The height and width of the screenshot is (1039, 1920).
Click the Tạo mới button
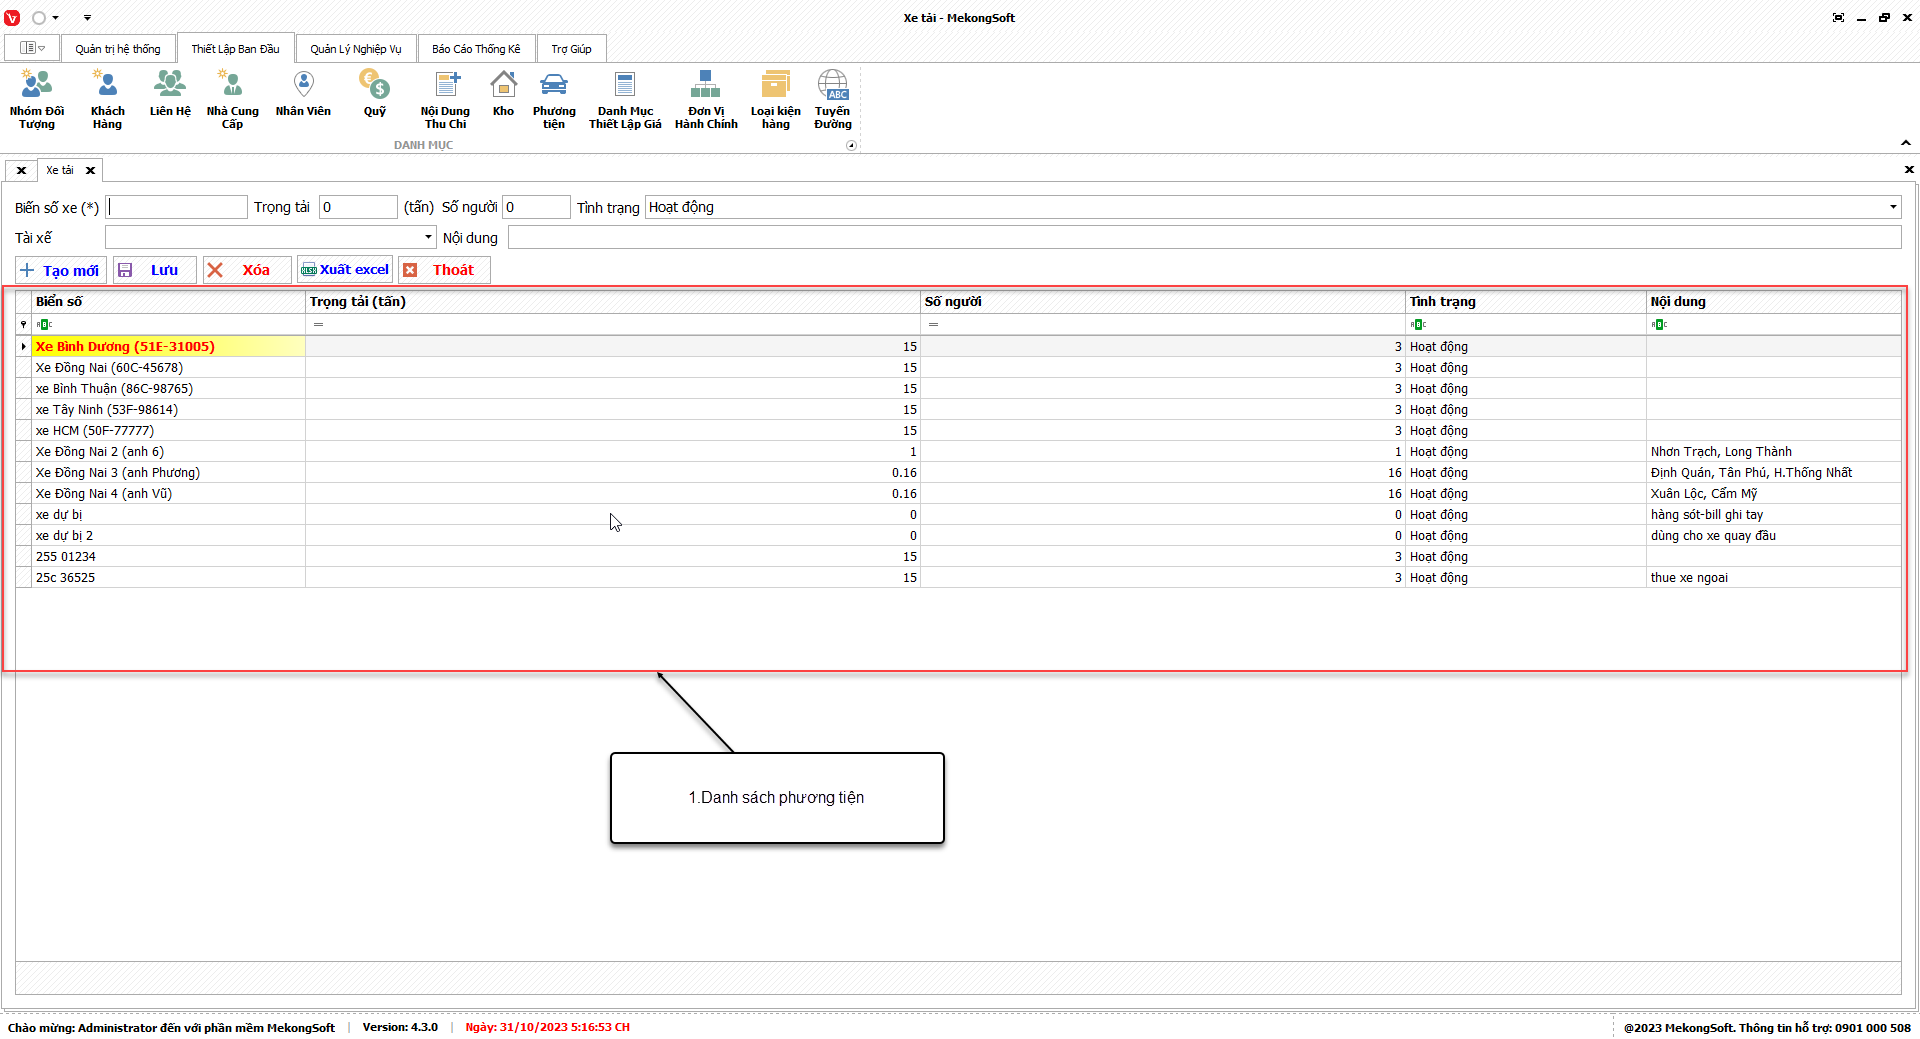[x=60, y=270]
